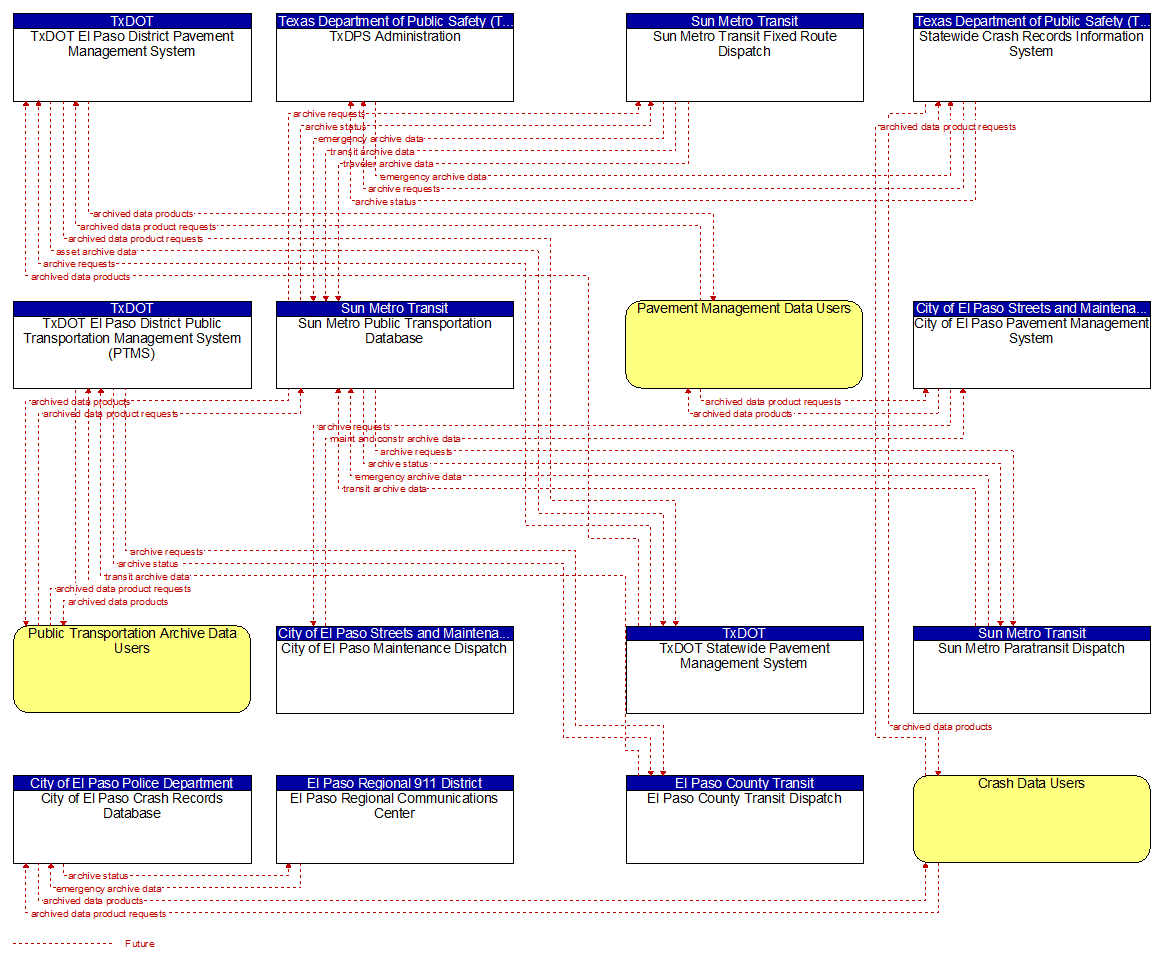This screenshot has height=961, width=1160.
Task: Select the Sun Metro Transit Fixed Route Dispatch box
Action: [x=745, y=58]
